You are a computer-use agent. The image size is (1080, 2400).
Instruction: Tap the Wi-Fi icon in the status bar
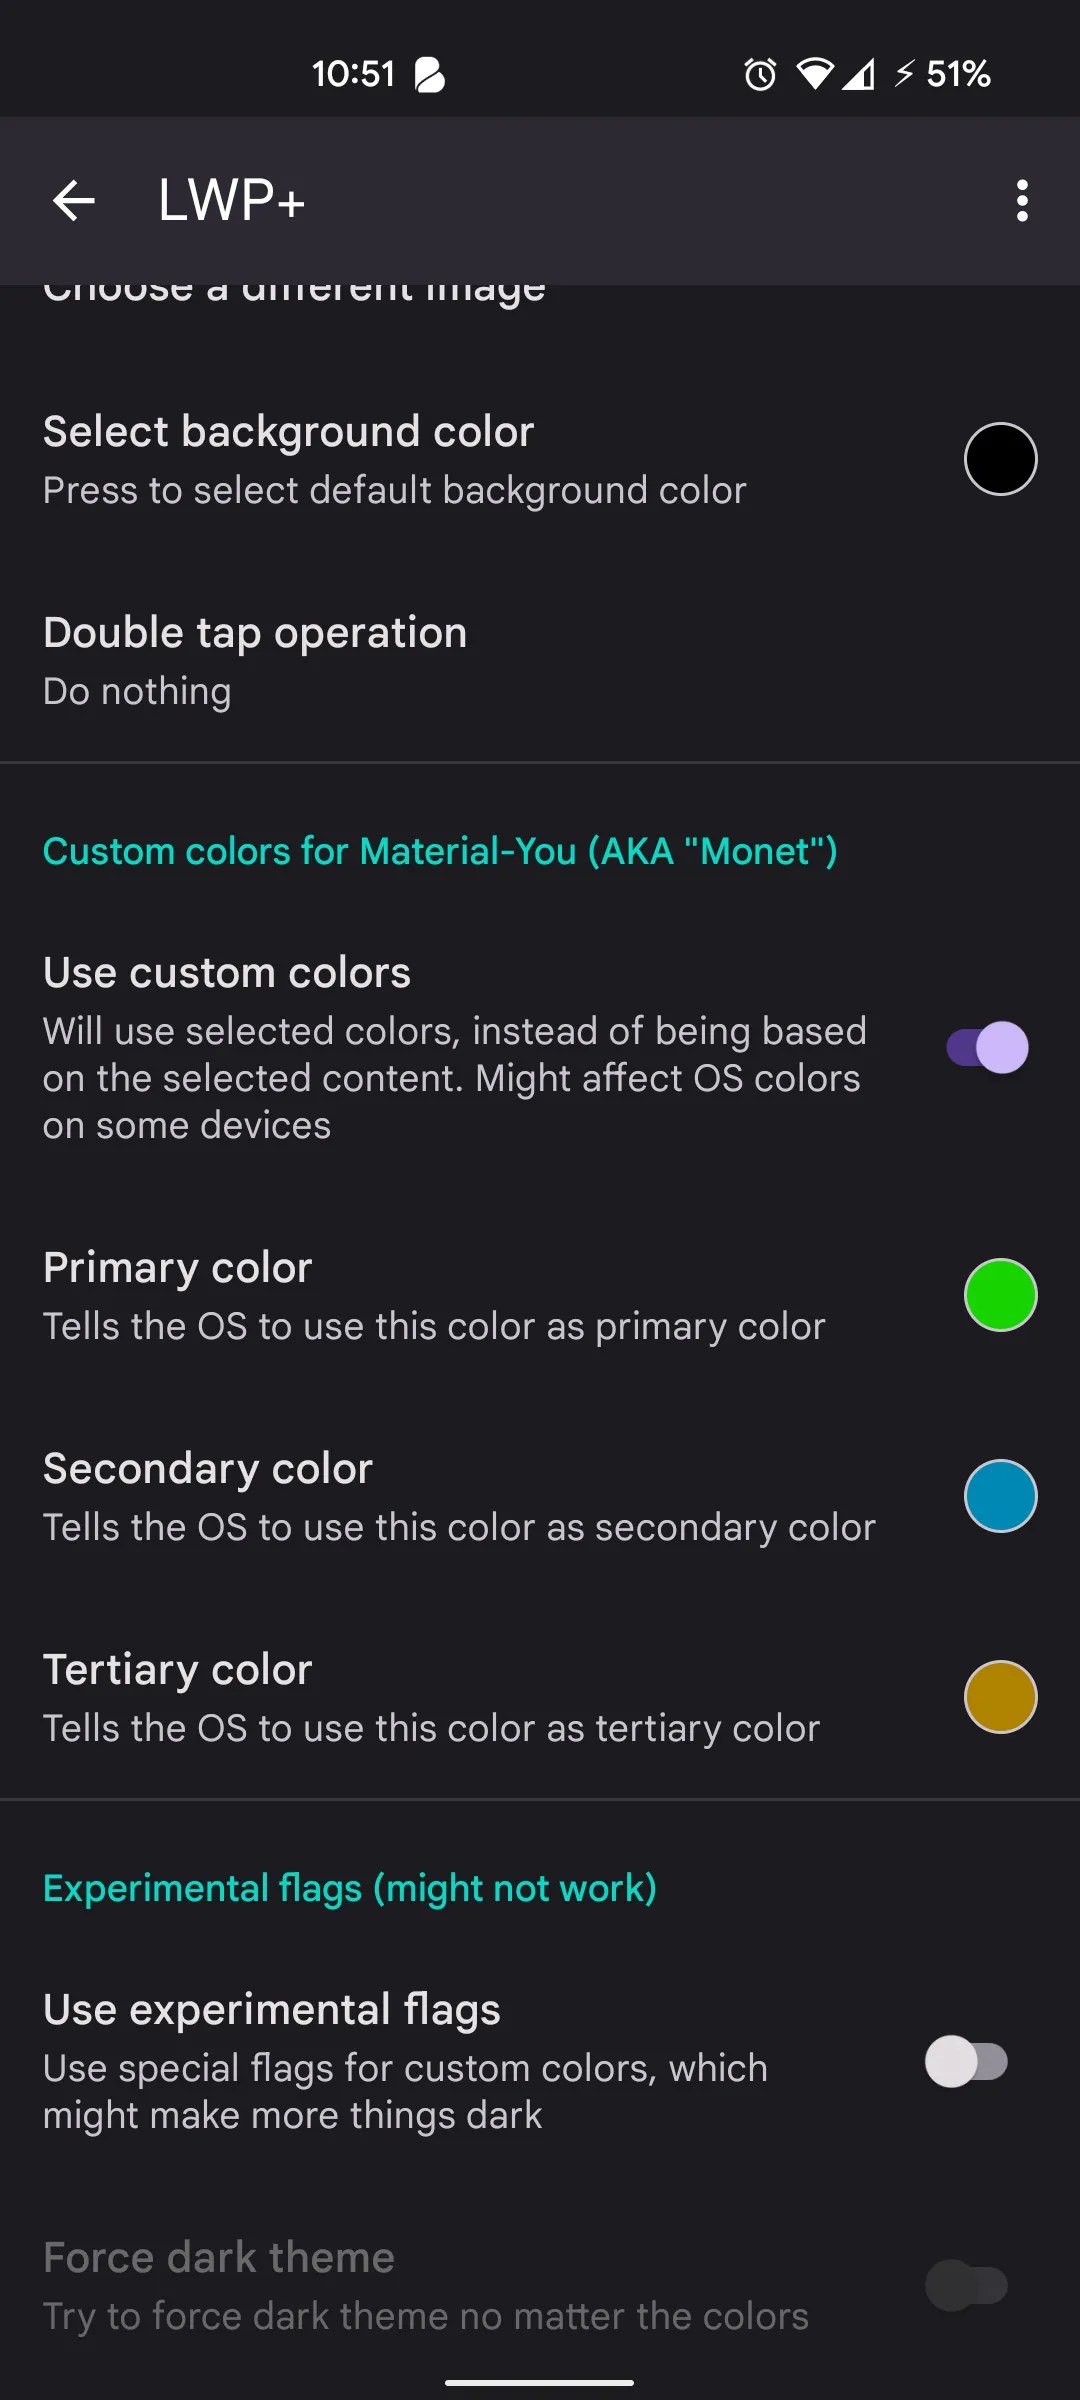pos(816,74)
